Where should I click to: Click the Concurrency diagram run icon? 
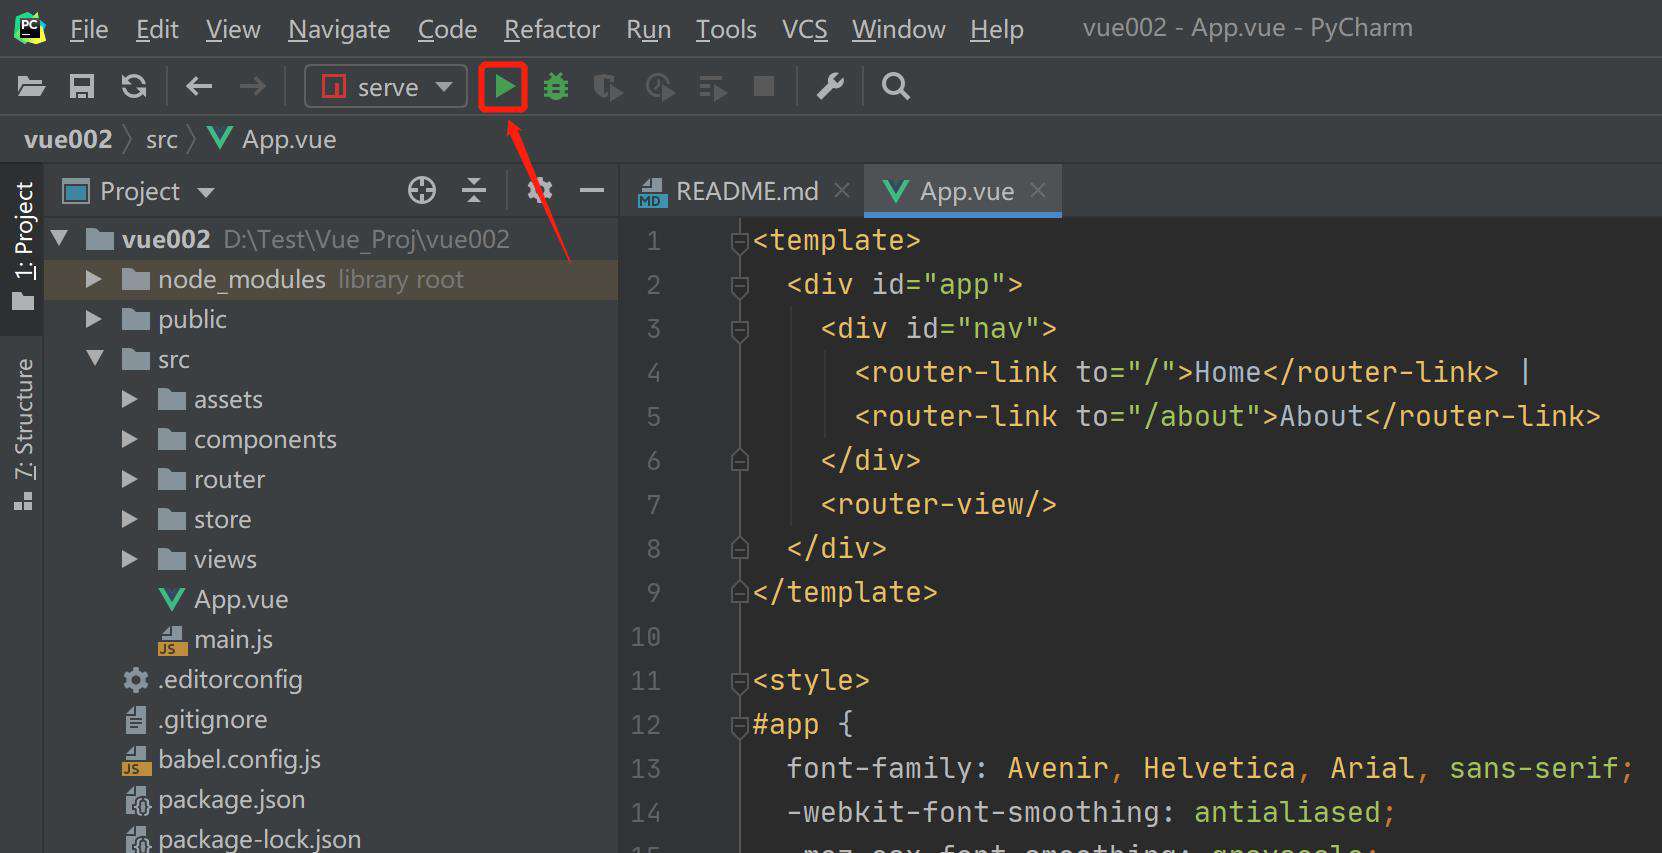712,88
